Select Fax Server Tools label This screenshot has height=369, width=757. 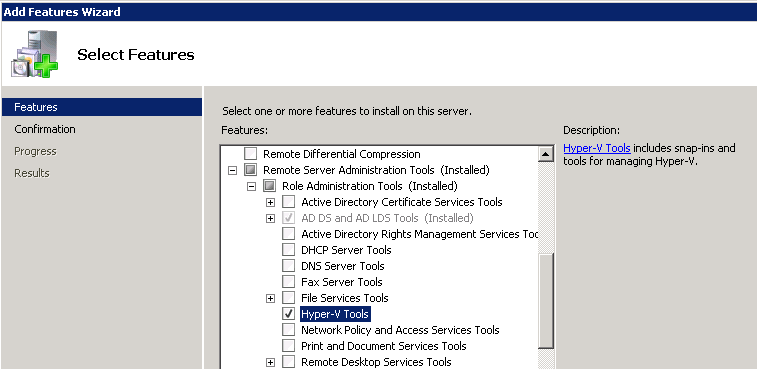coord(341,282)
